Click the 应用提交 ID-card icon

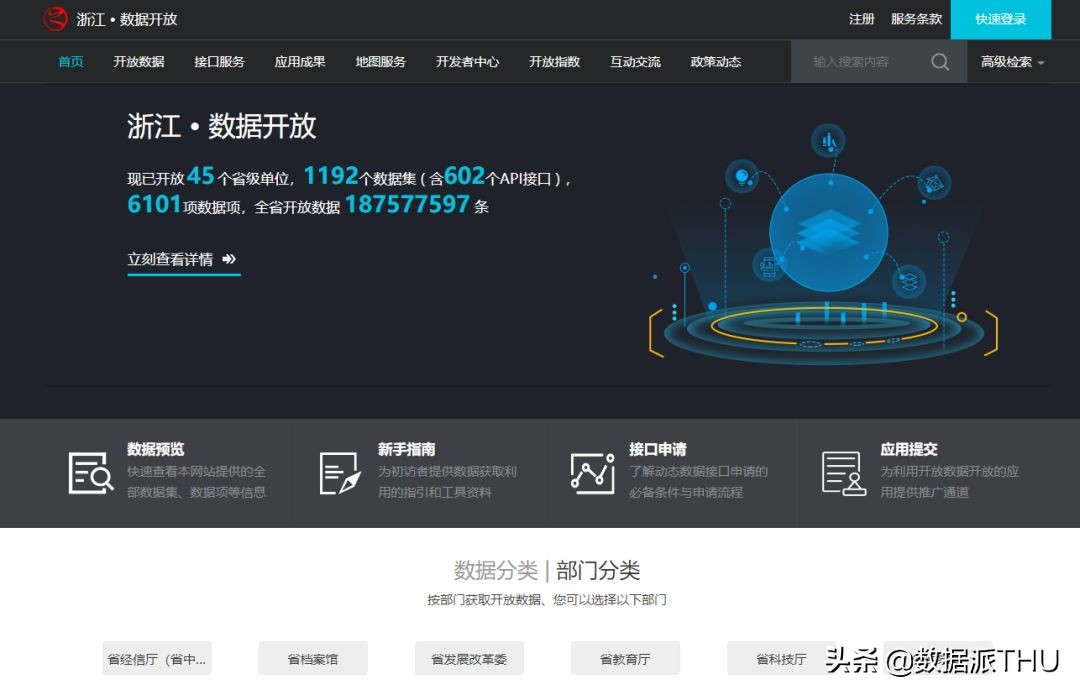click(x=843, y=473)
